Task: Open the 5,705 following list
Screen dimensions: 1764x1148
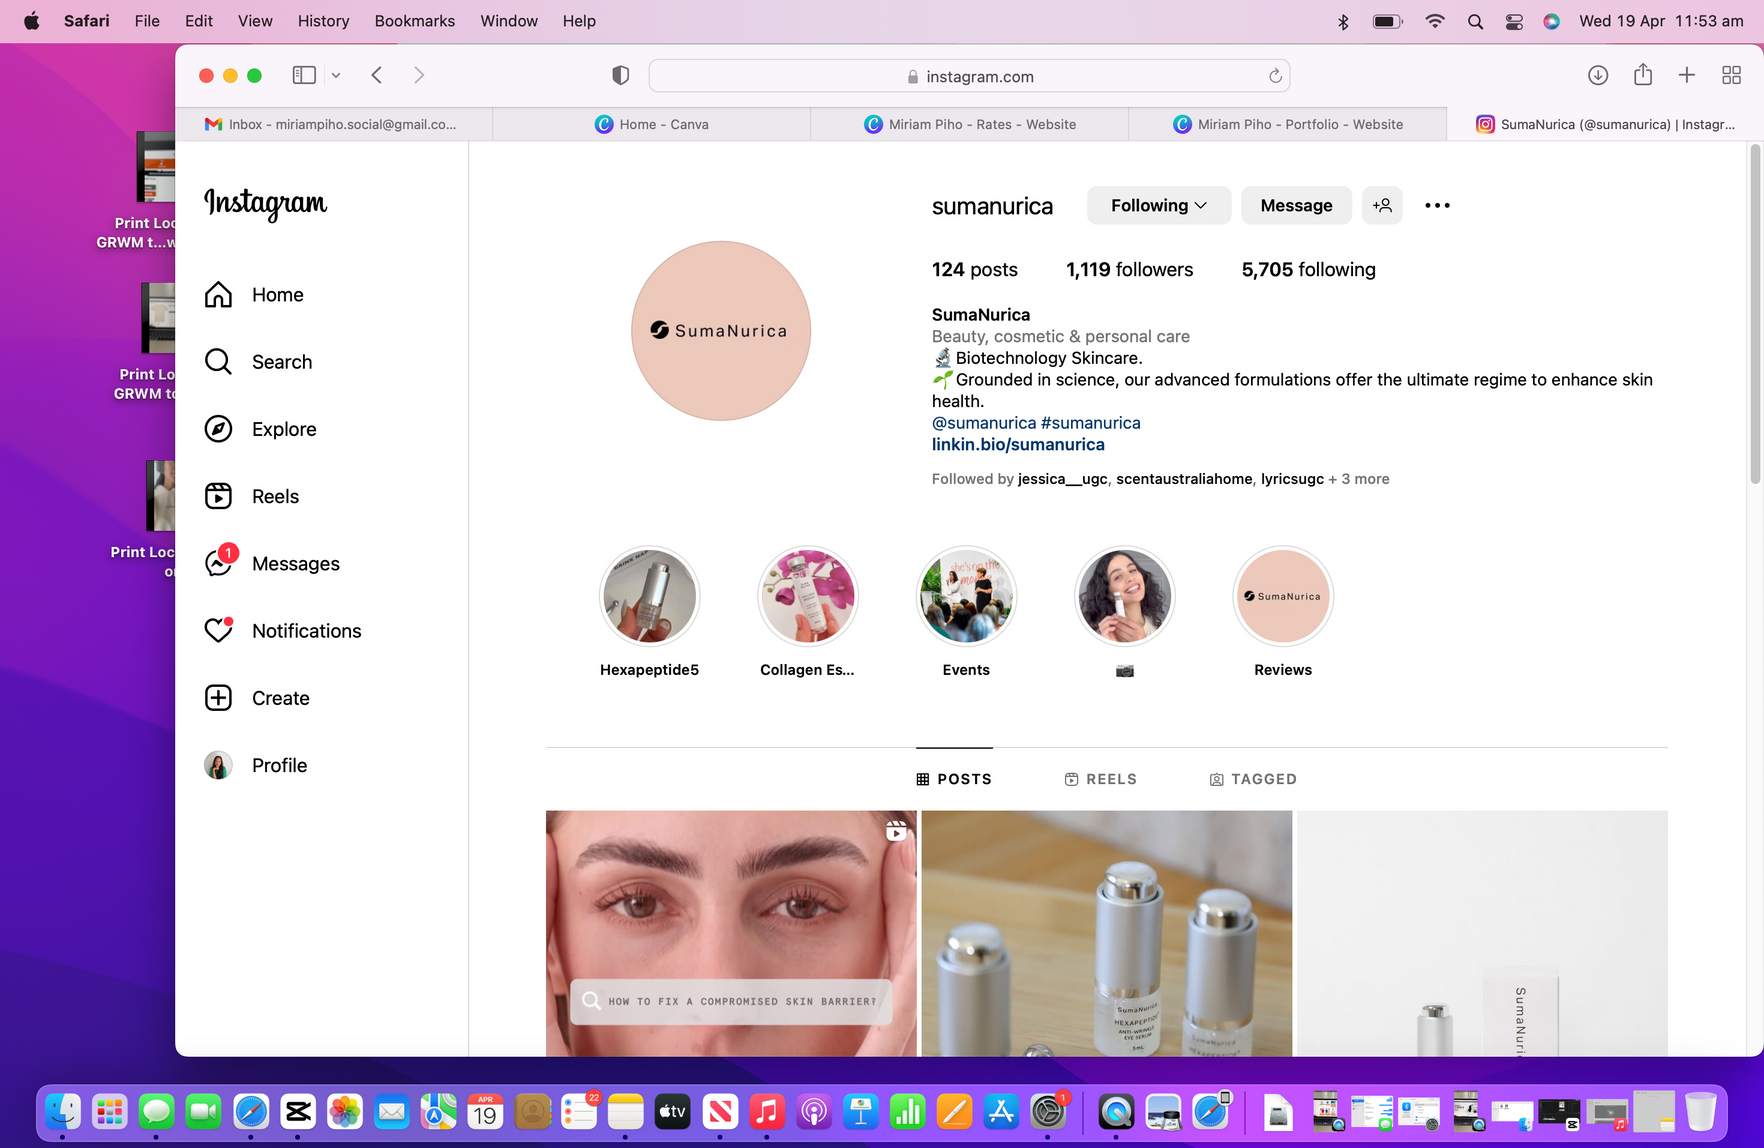Action: (x=1308, y=270)
